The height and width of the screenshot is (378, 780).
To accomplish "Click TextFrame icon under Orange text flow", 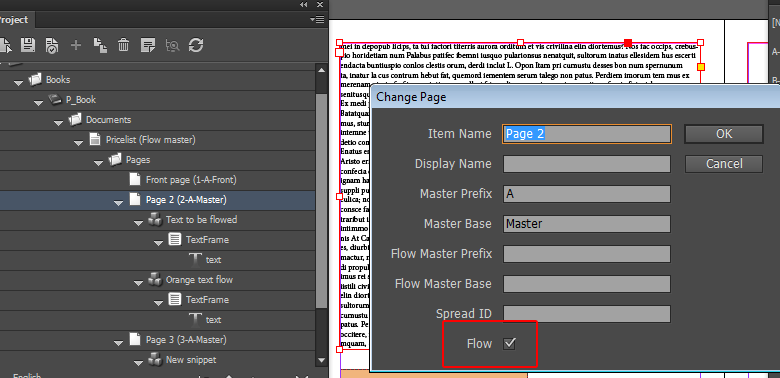I will pyautogui.click(x=175, y=299).
